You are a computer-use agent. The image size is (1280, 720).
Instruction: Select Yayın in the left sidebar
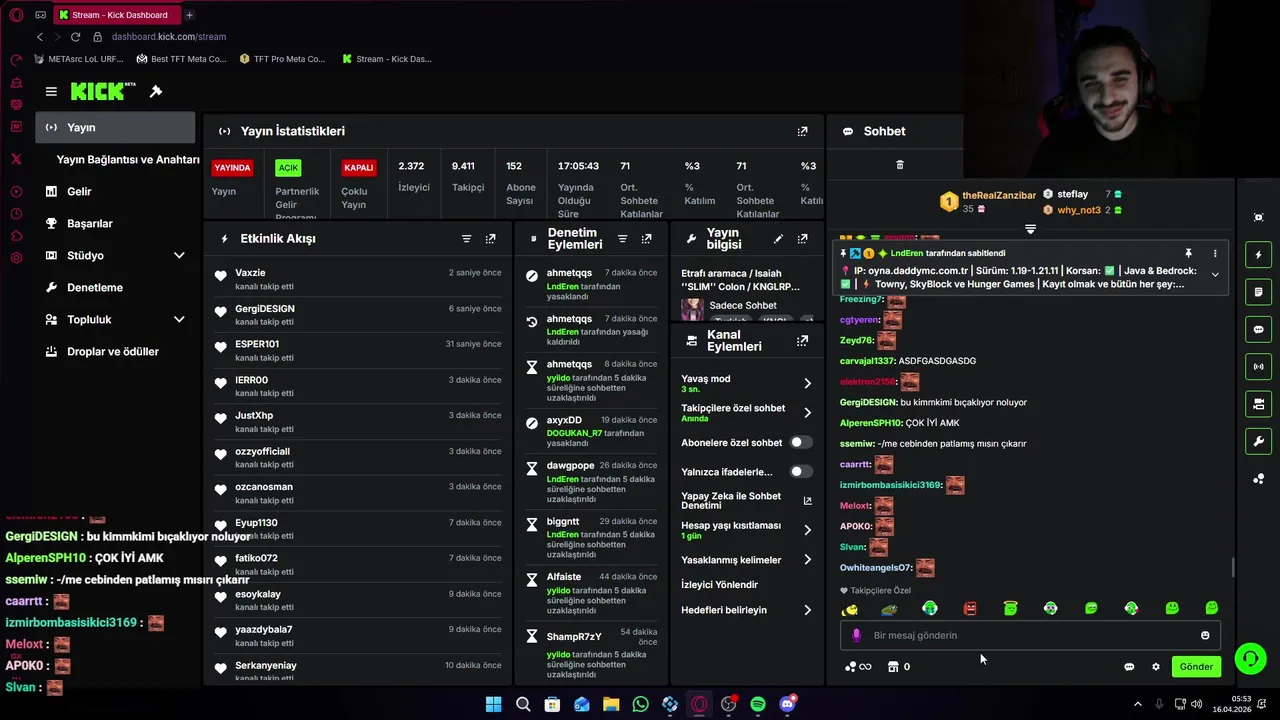(x=116, y=127)
